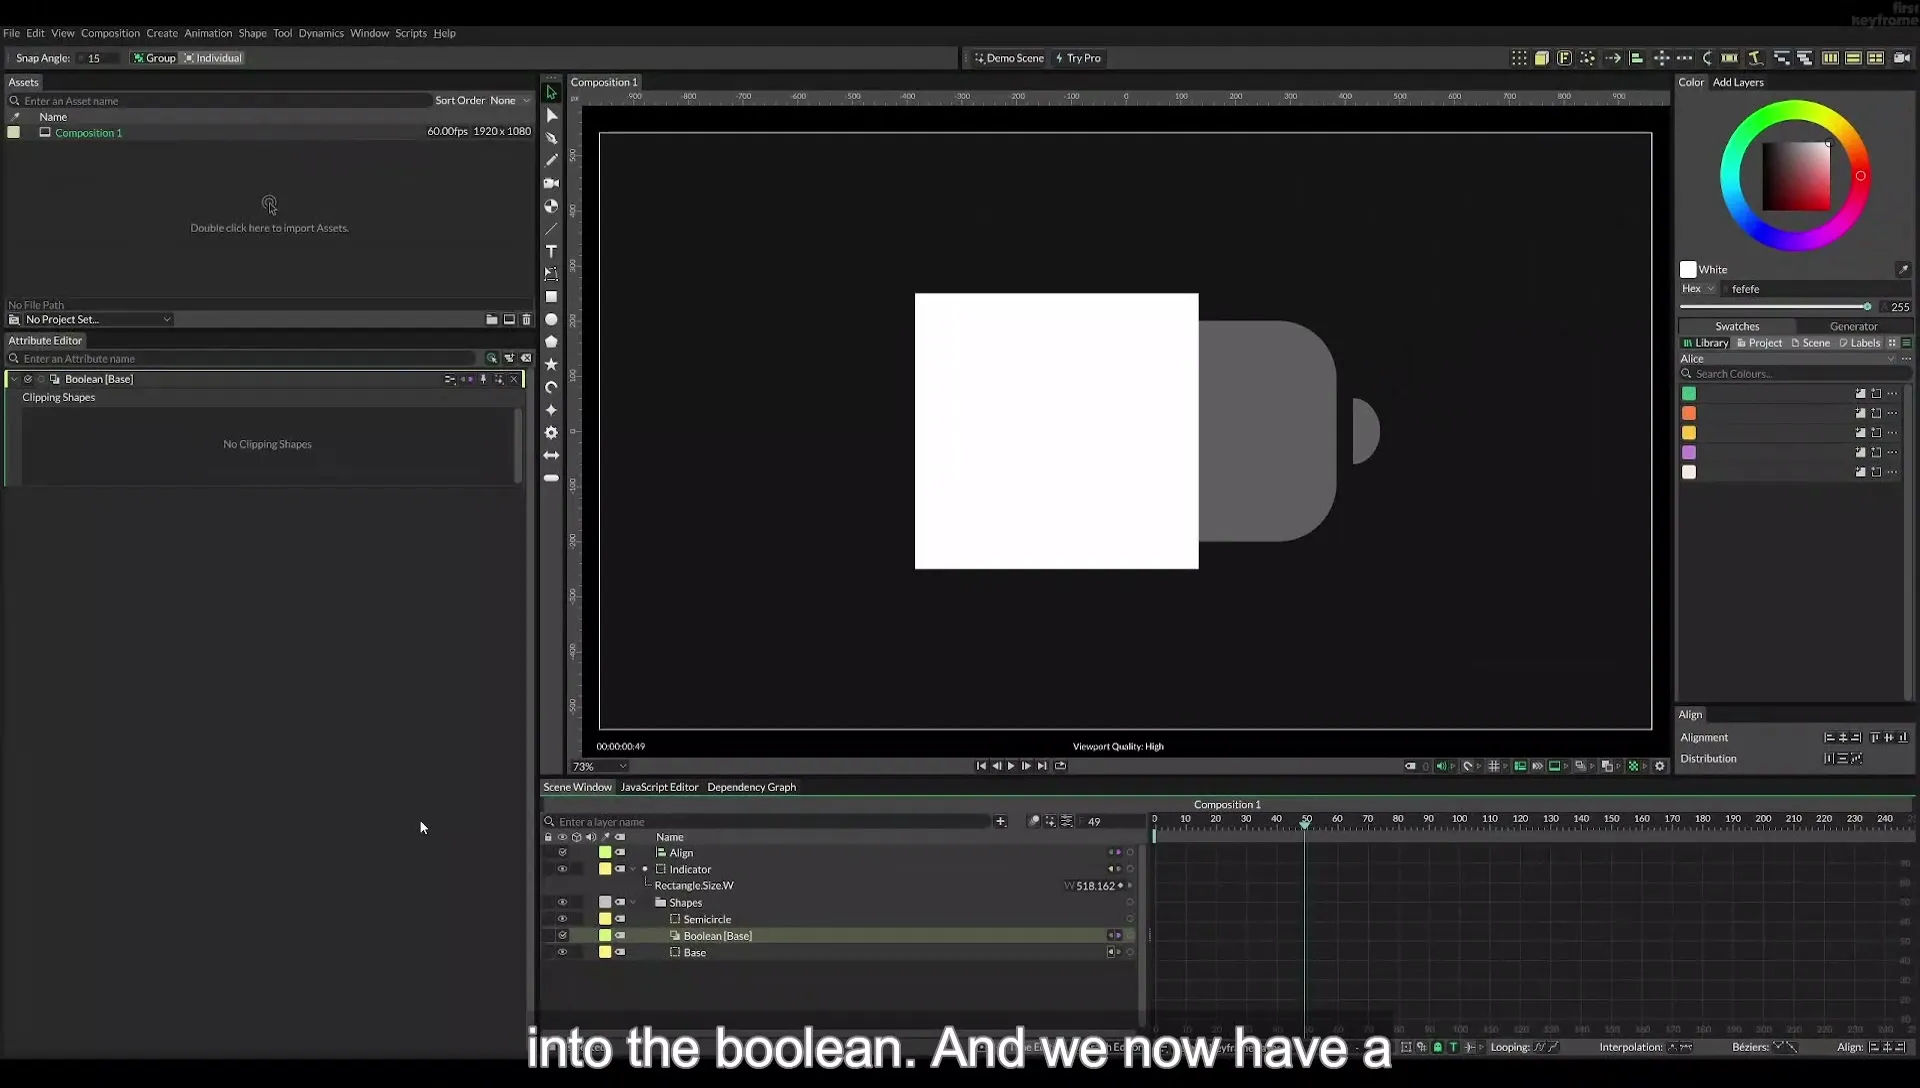Open the Animation menu
The height and width of the screenshot is (1088, 1920).
208,33
